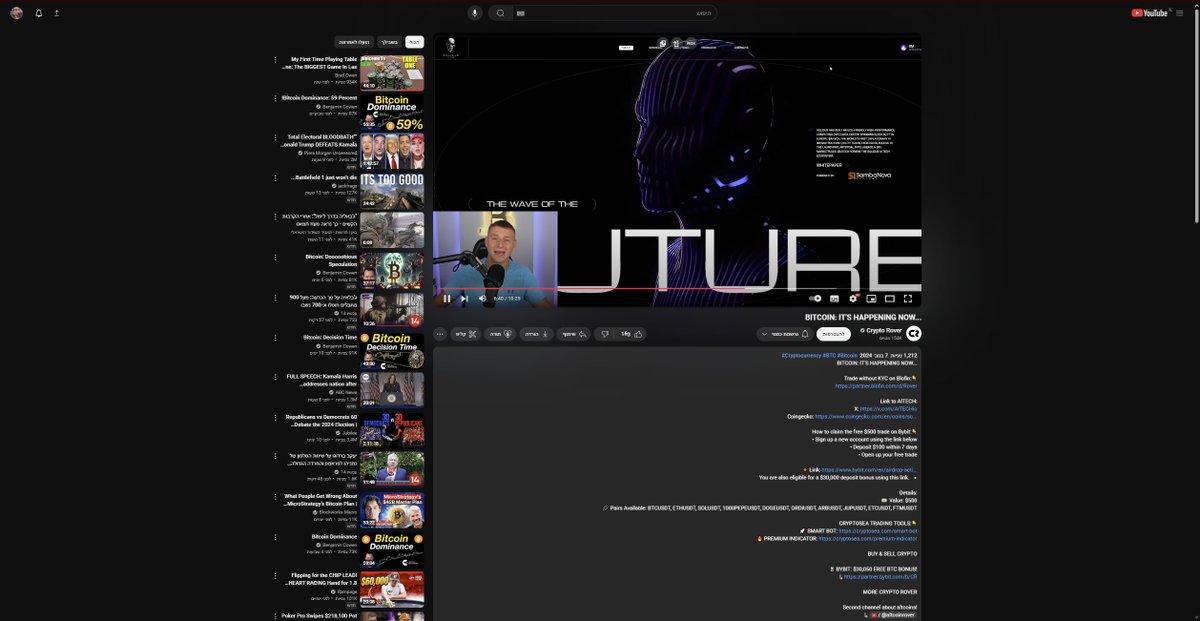The height and width of the screenshot is (621, 1200).
Task: Open 'My First Time Playing Table' video thumbnail
Action: coord(392,73)
